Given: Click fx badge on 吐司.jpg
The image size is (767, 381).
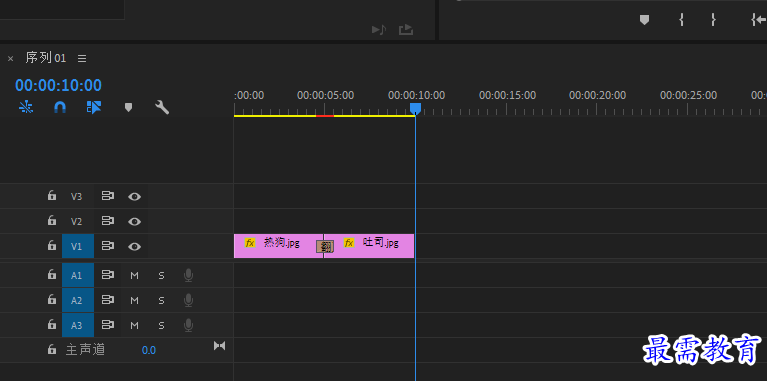Looking at the screenshot, I should pos(349,243).
